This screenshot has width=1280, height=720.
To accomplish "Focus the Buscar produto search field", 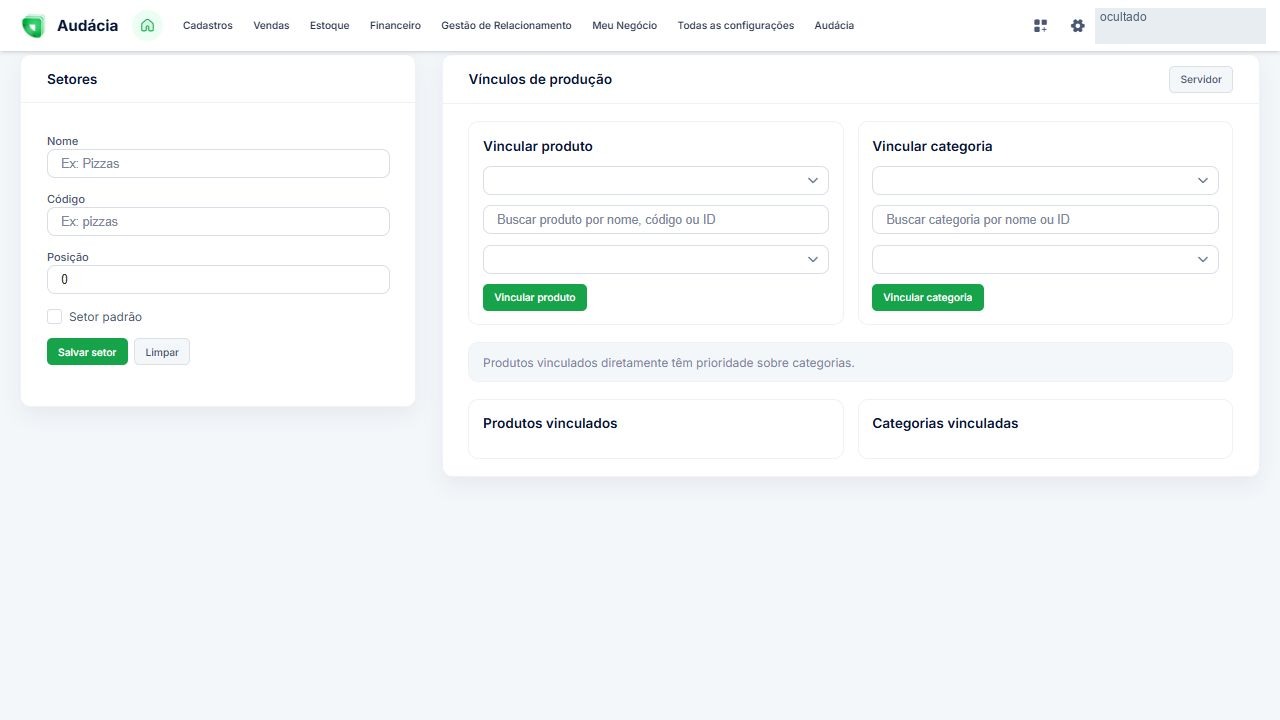I will (656, 220).
